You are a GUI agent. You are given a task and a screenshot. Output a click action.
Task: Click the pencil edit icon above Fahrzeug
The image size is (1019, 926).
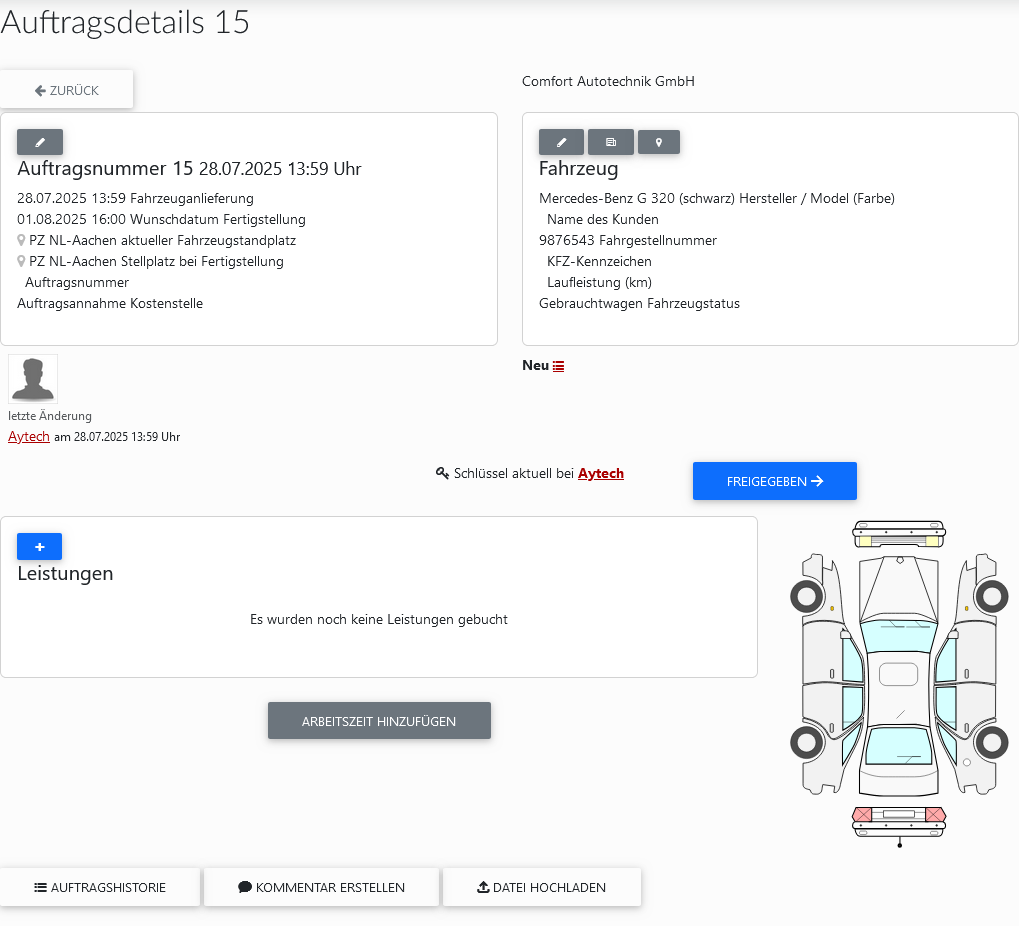click(561, 142)
